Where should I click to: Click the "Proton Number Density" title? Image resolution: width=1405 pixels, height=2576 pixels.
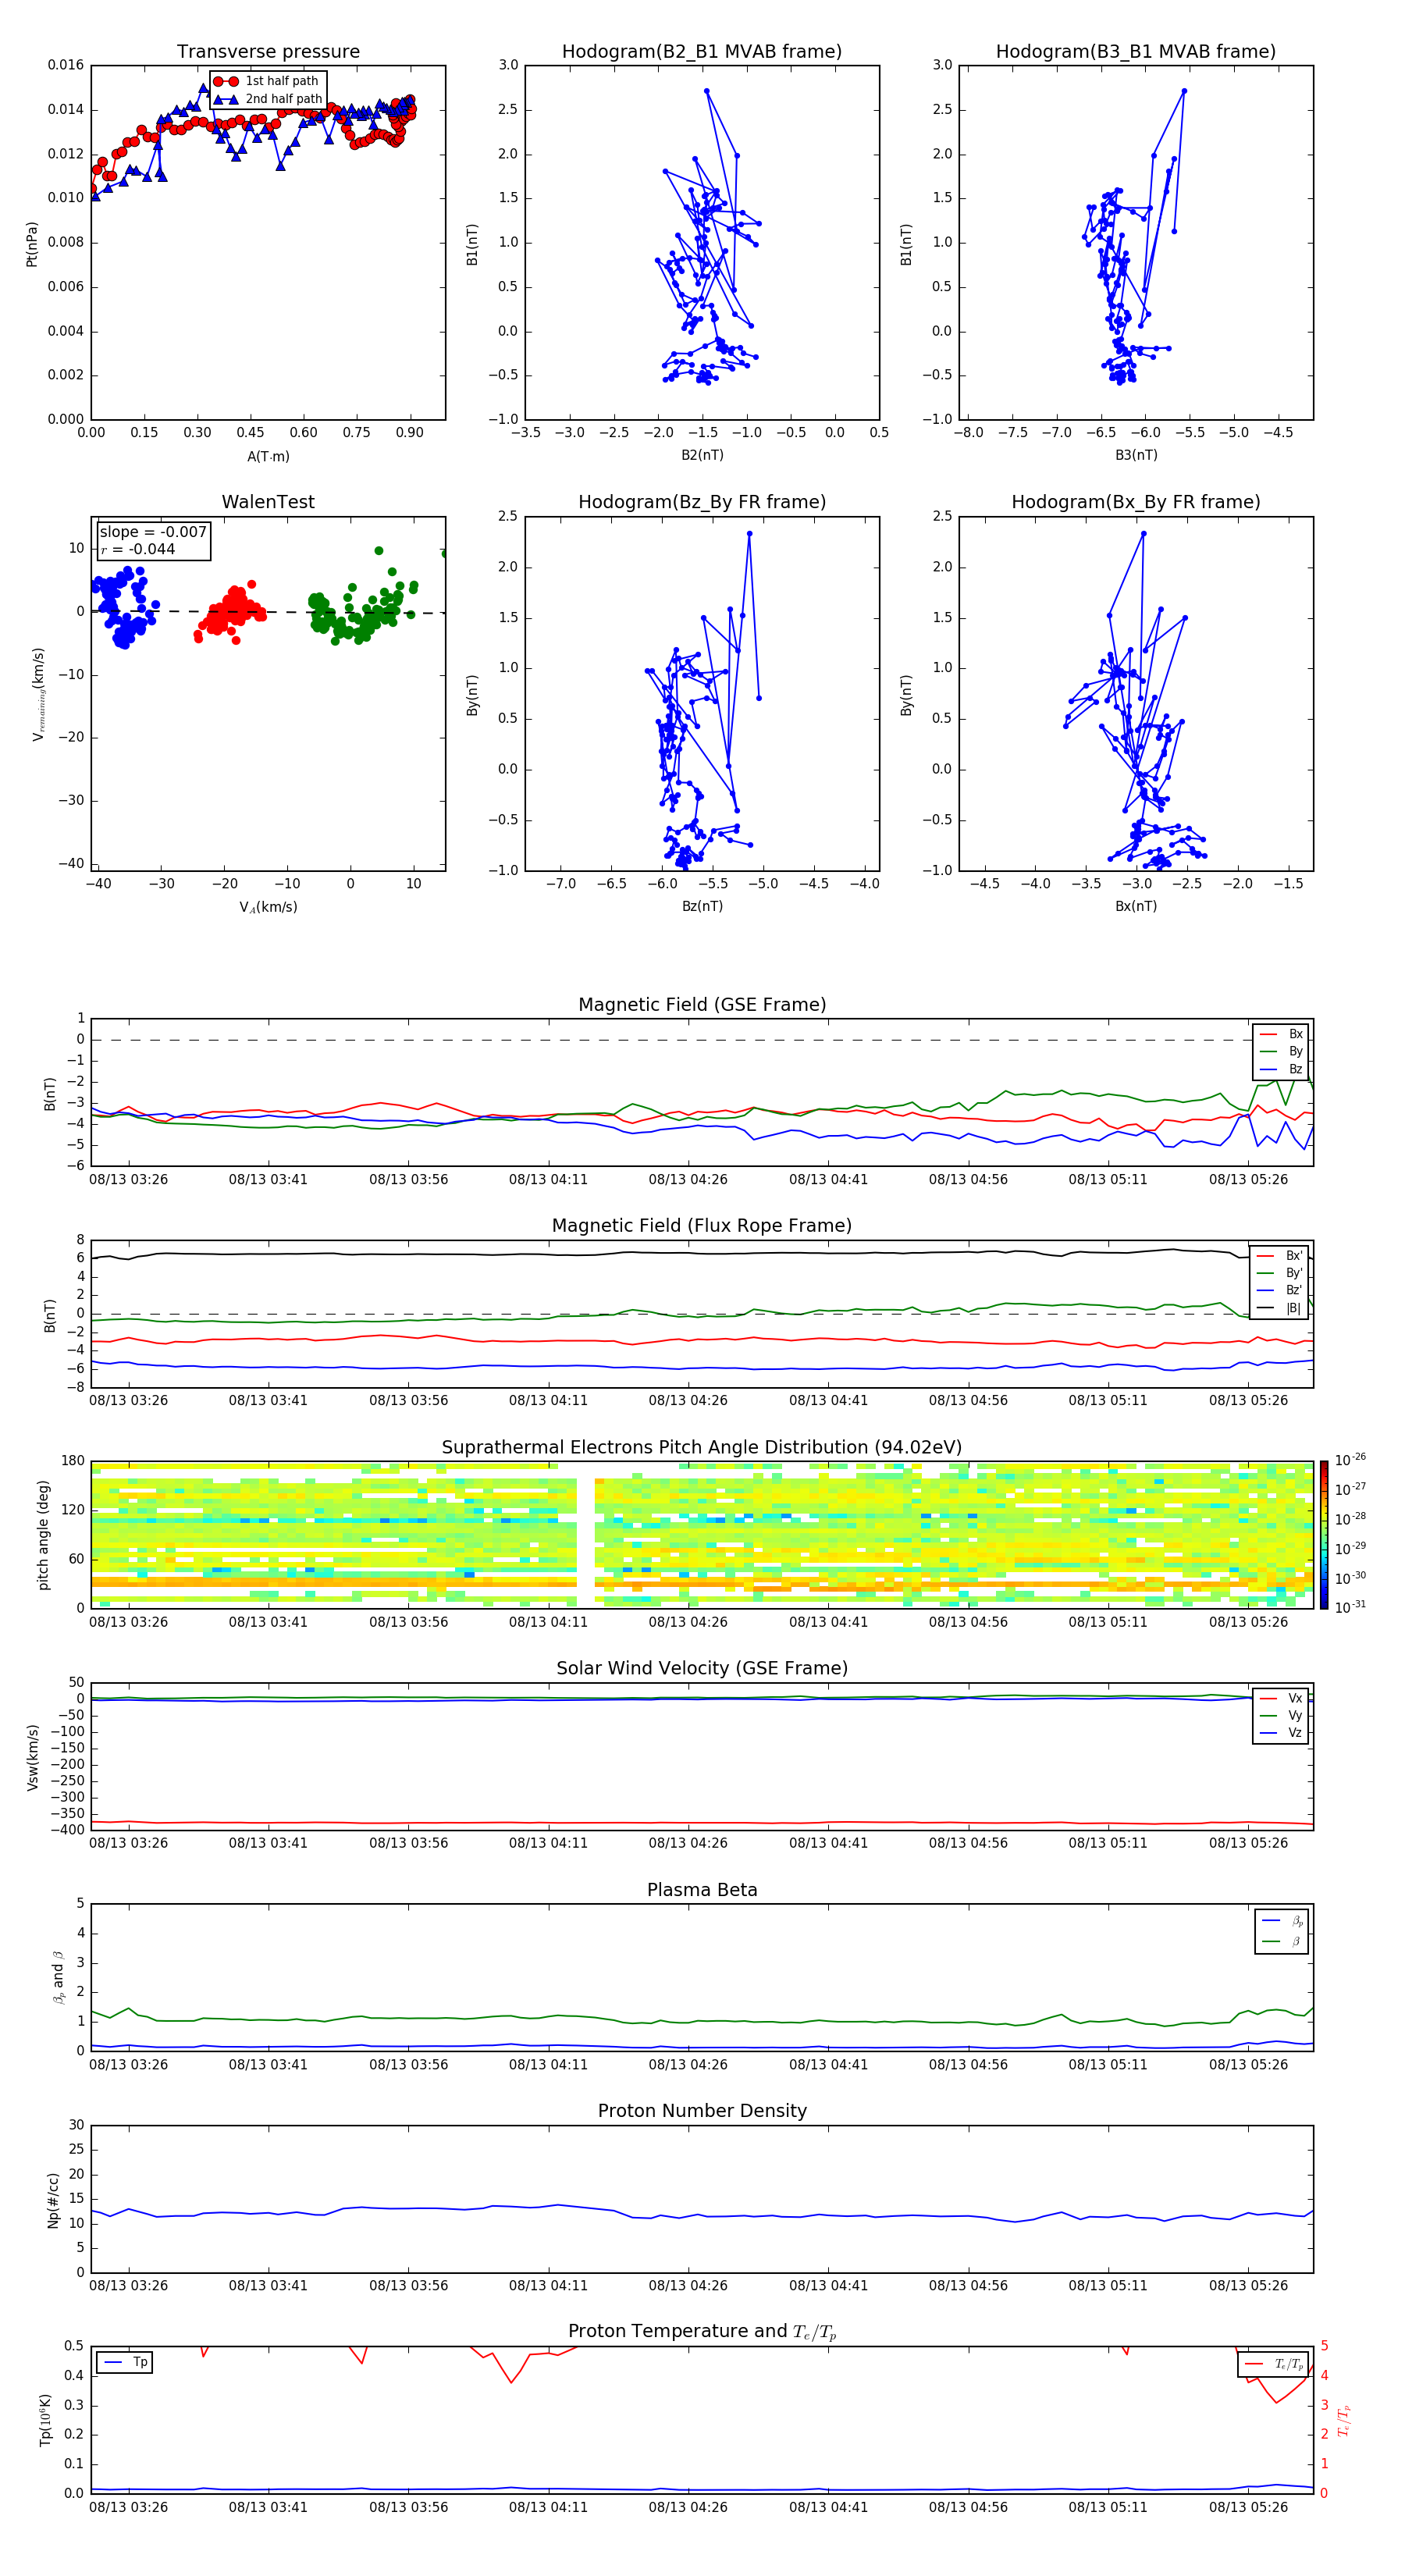click(702, 2111)
